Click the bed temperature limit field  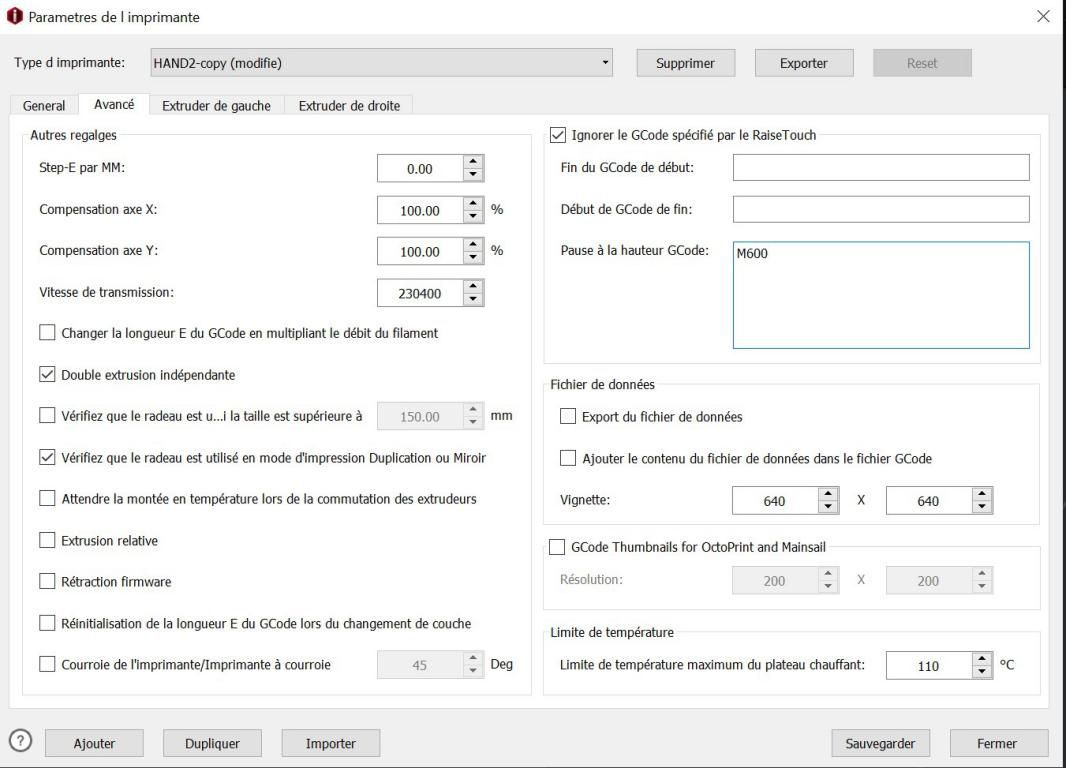point(929,665)
